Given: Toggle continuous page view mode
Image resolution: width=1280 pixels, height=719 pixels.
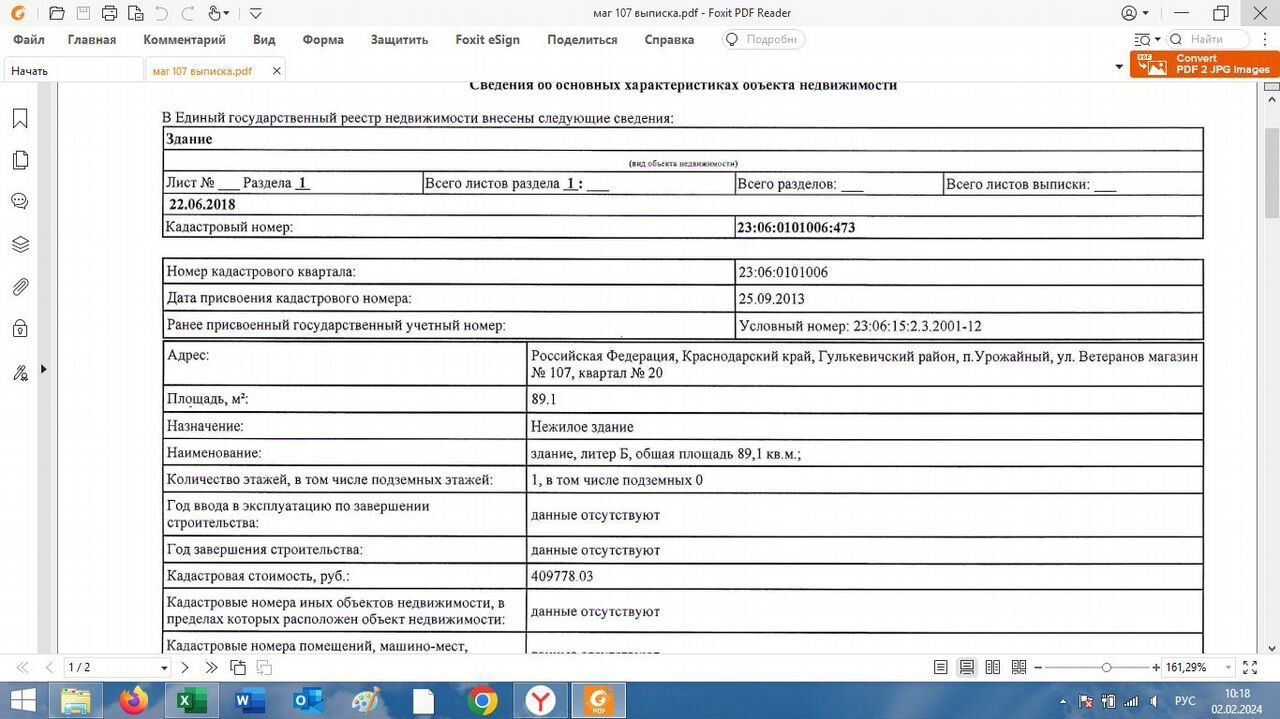Looking at the screenshot, I should (x=967, y=667).
